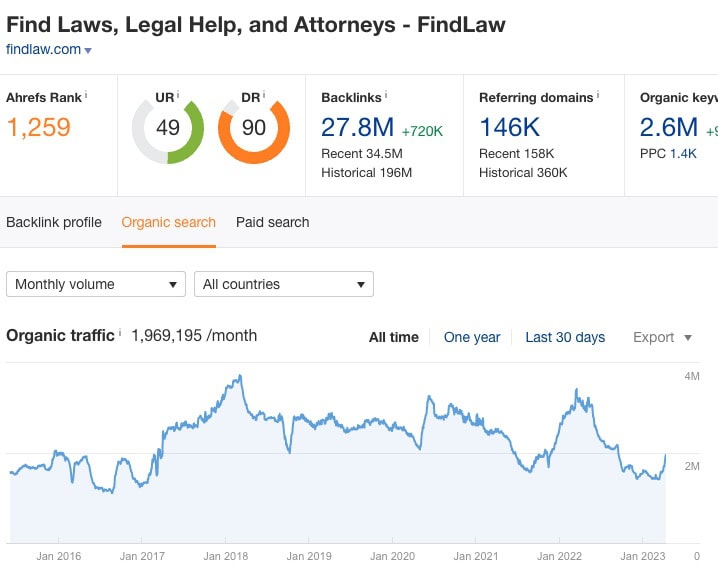Show the Last 30 days range
The width and height of the screenshot is (718, 569).
(x=565, y=337)
